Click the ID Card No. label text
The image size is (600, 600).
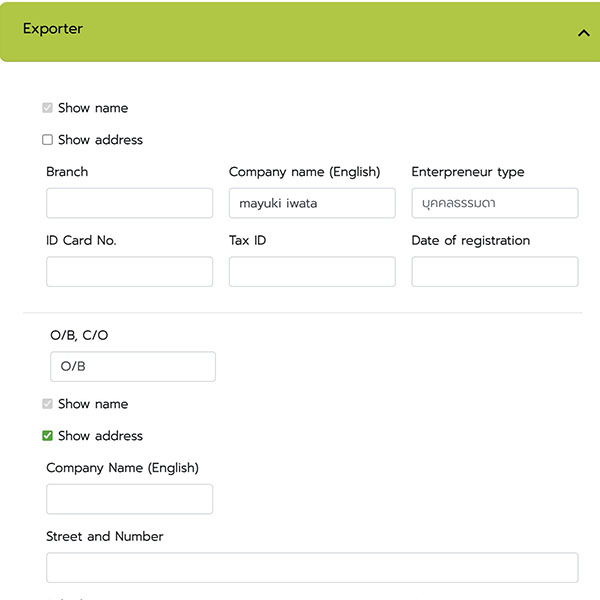coord(81,240)
